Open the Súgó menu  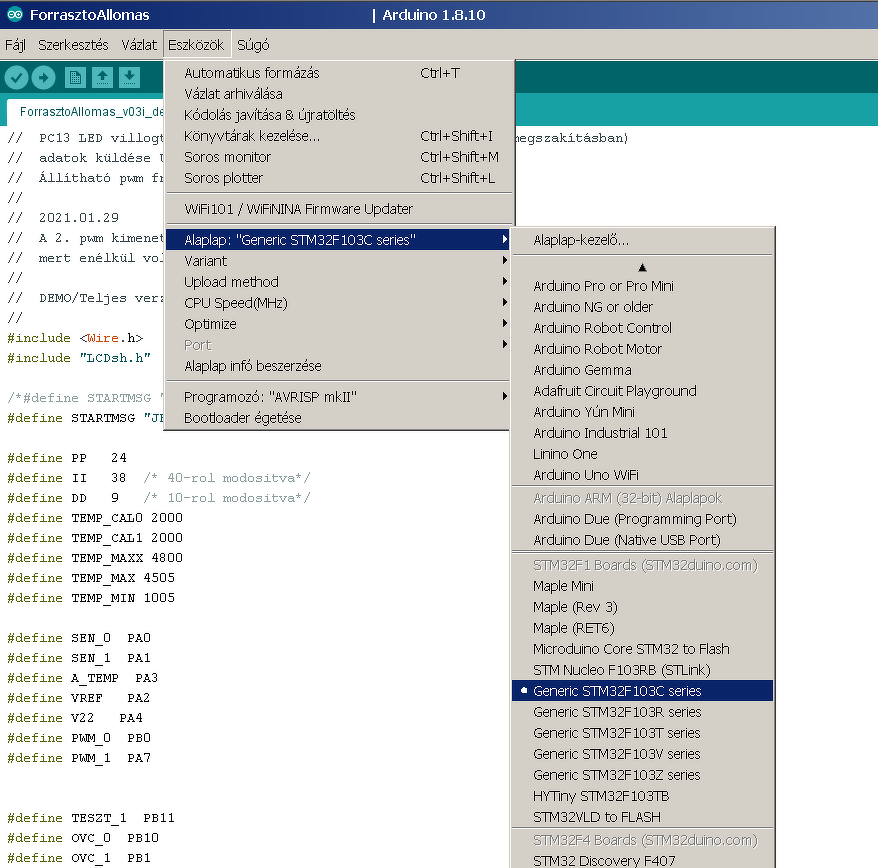(253, 45)
